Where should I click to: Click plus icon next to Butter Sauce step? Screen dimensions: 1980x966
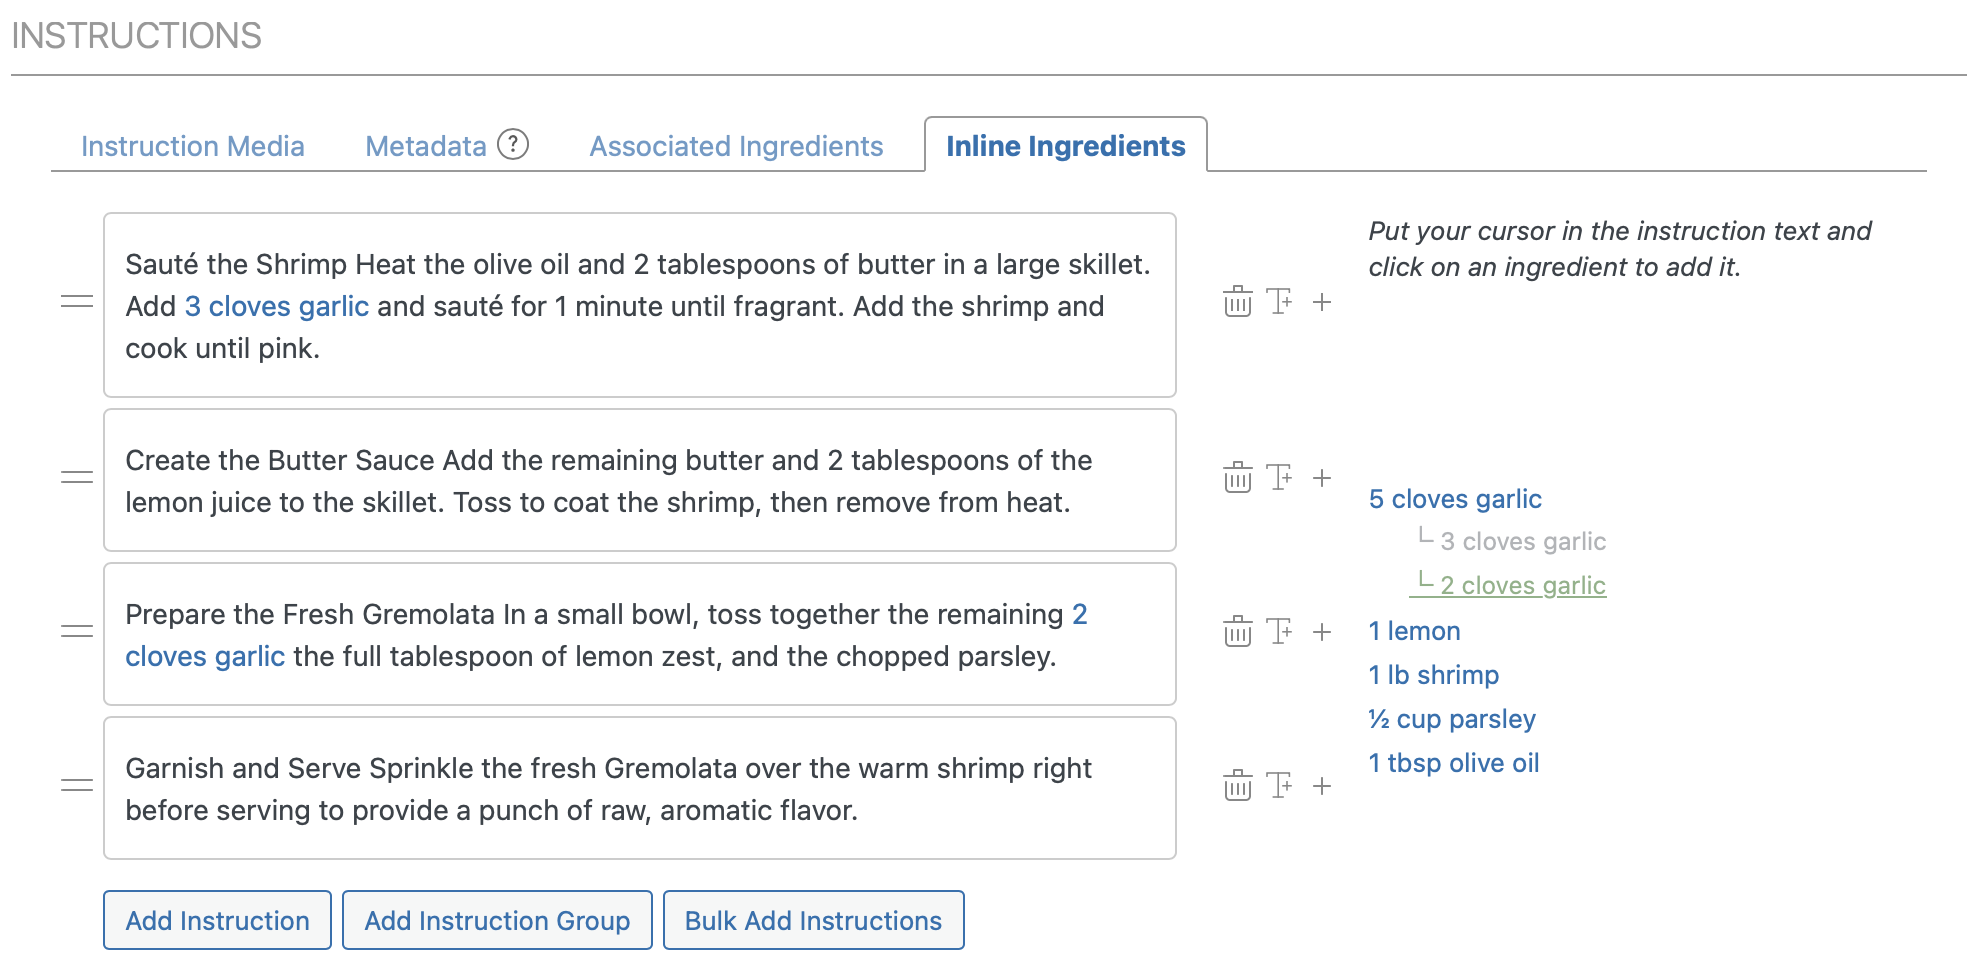click(1322, 477)
